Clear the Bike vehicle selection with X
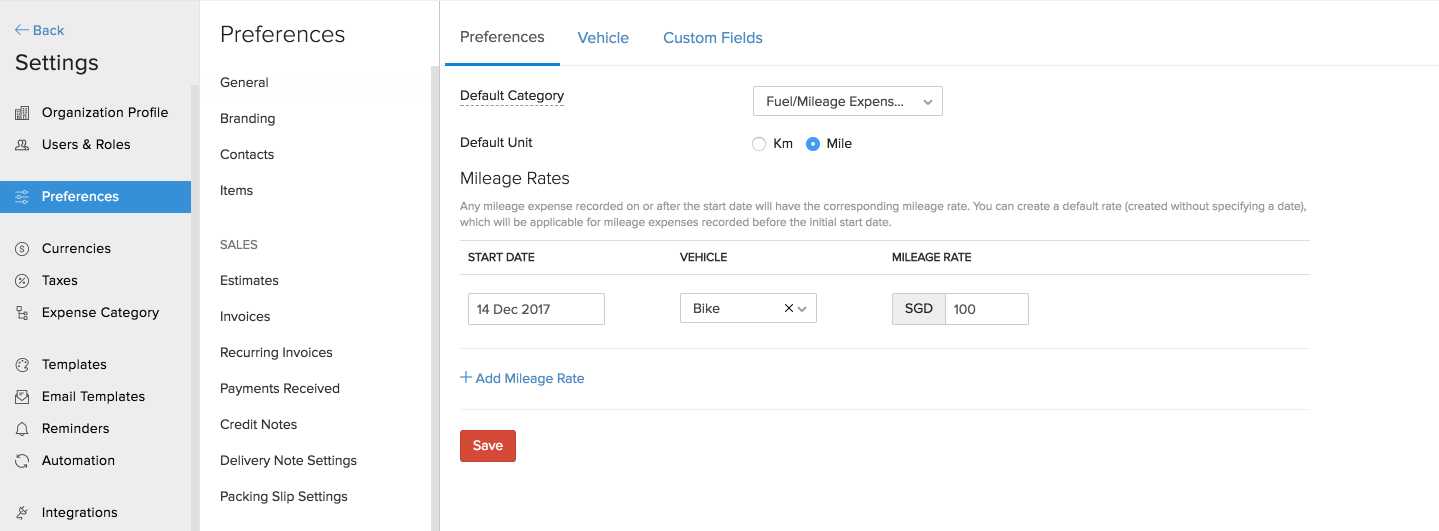This screenshot has width=1439, height=531. (788, 309)
